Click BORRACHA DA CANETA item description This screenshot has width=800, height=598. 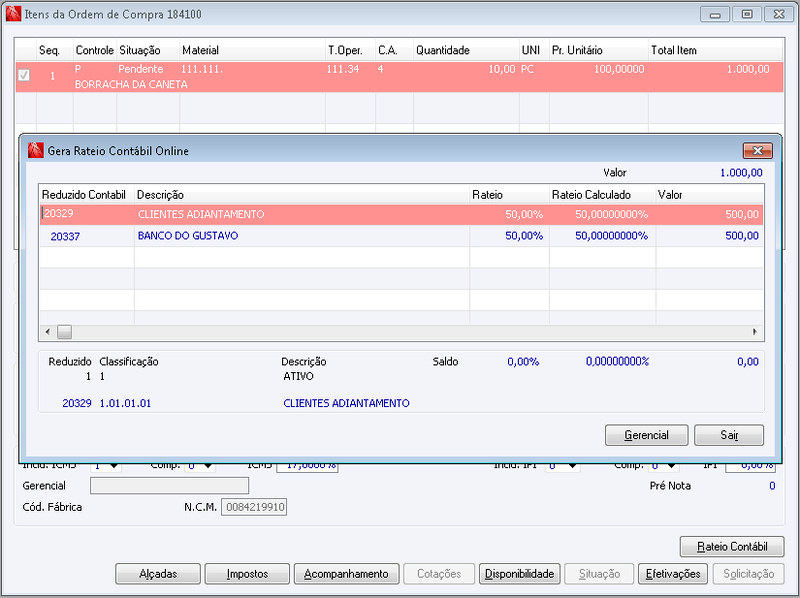click(x=131, y=85)
